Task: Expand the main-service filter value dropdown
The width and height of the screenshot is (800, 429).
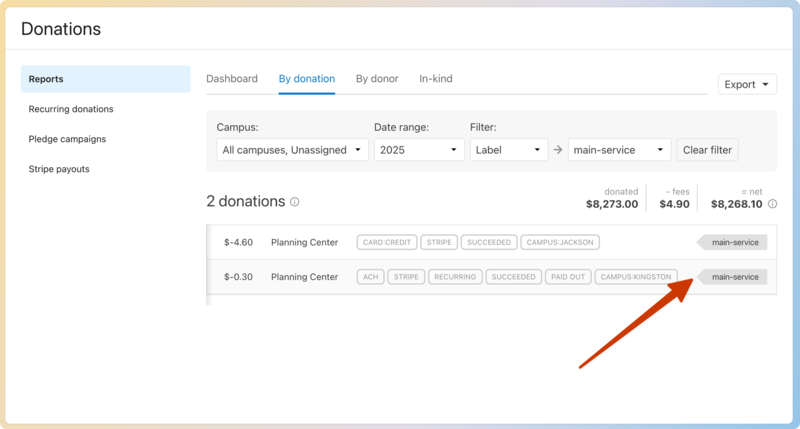Action: click(619, 150)
